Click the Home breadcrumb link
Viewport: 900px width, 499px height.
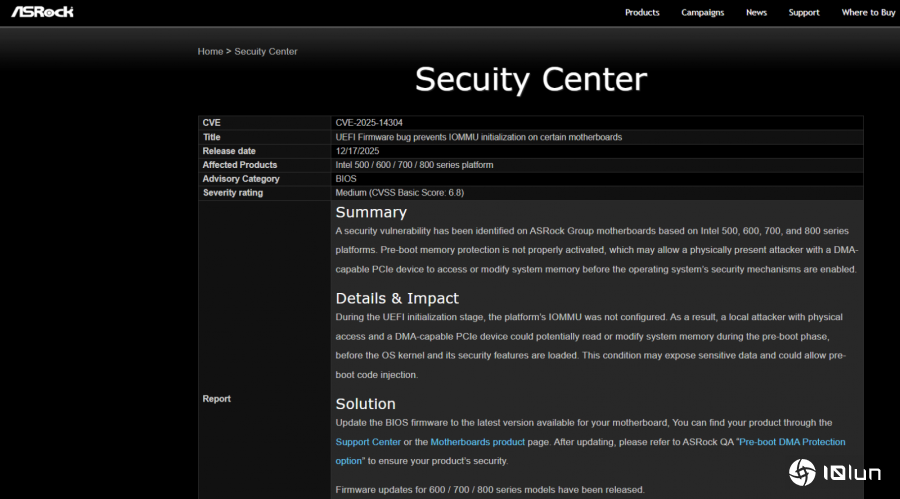[210, 51]
